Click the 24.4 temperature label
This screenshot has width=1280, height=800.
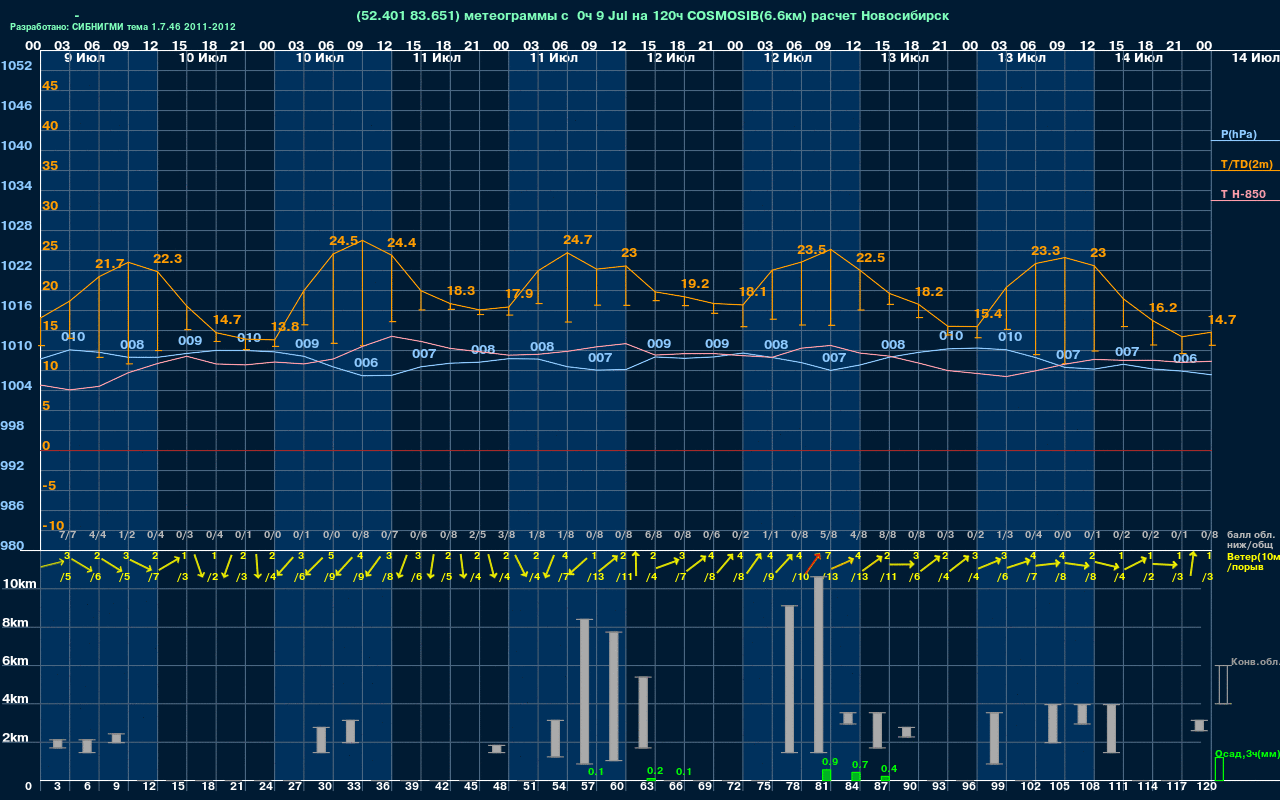click(402, 243)
